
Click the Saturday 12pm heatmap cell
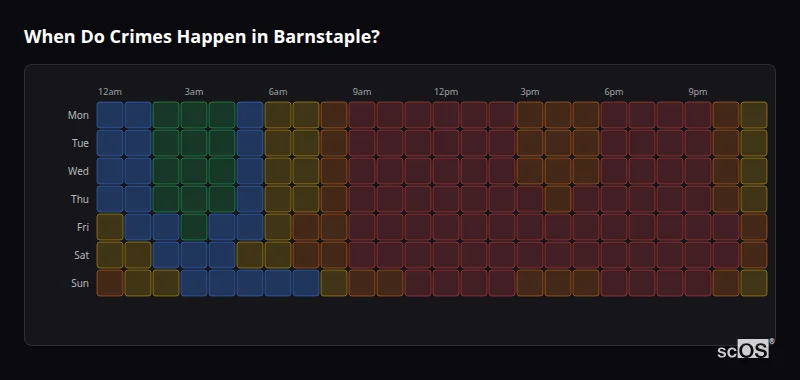click(x=446, y=255)
